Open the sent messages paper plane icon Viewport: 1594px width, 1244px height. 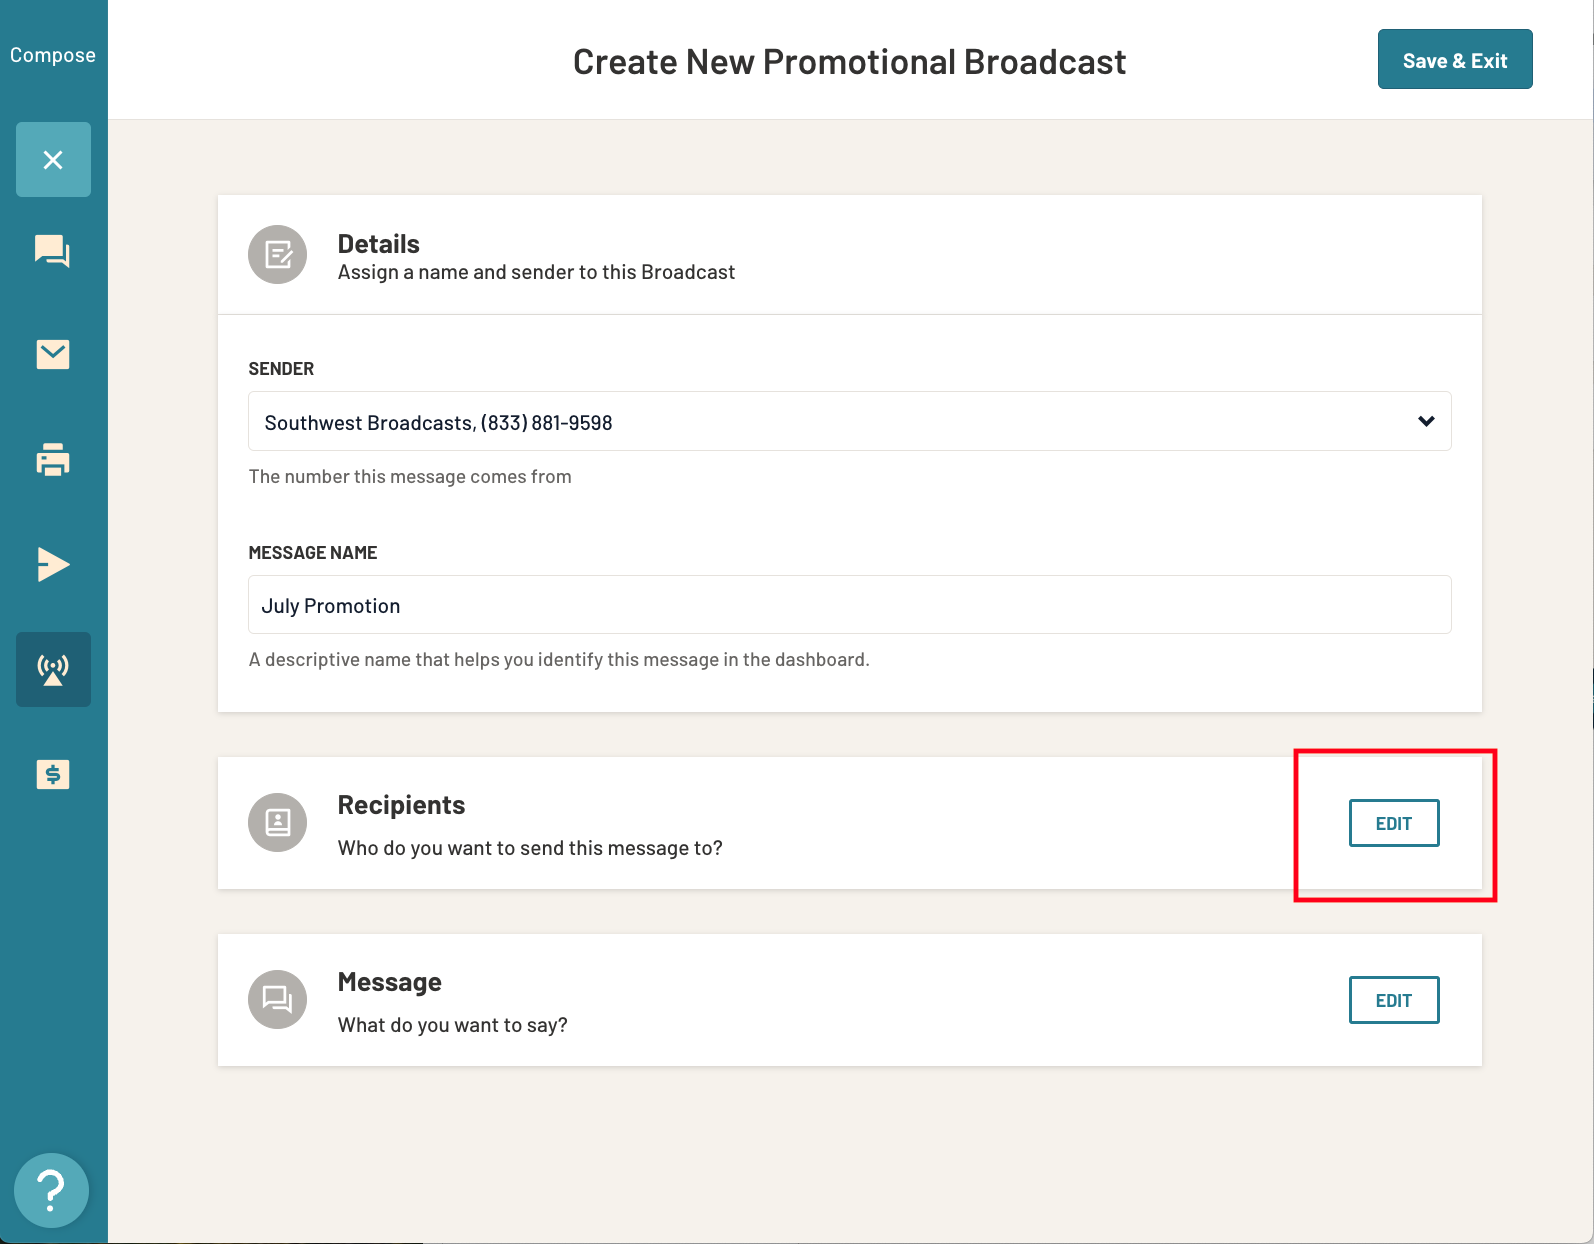click(53, 564)
